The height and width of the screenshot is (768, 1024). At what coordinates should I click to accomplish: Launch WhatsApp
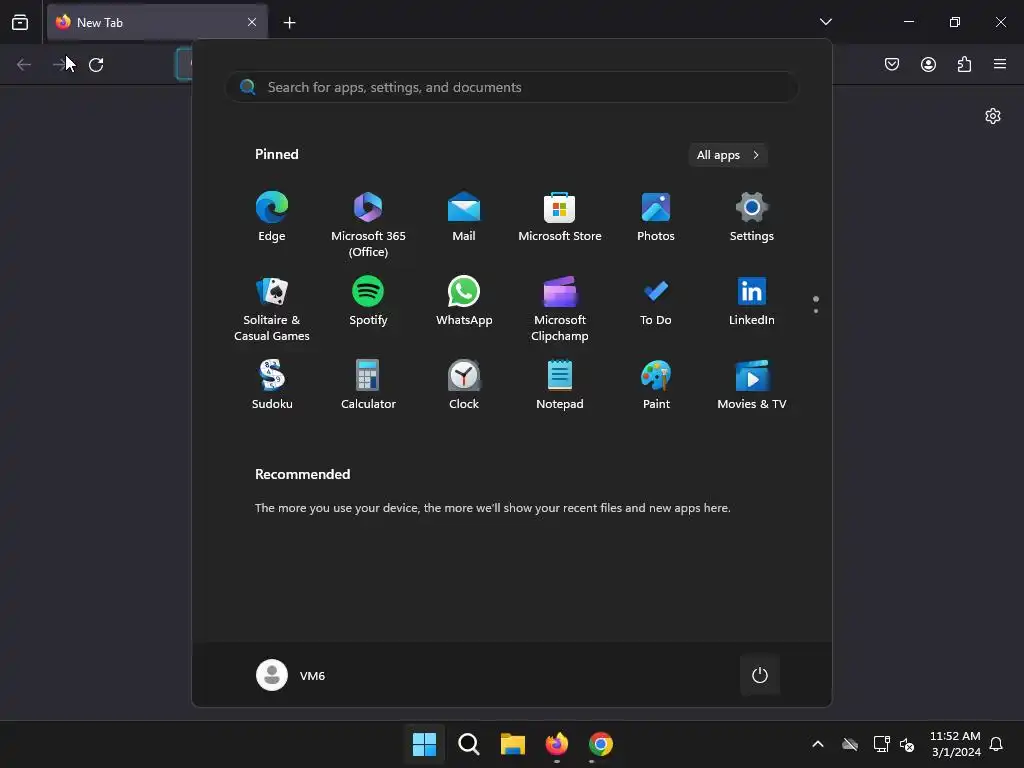tap(464, 300)
